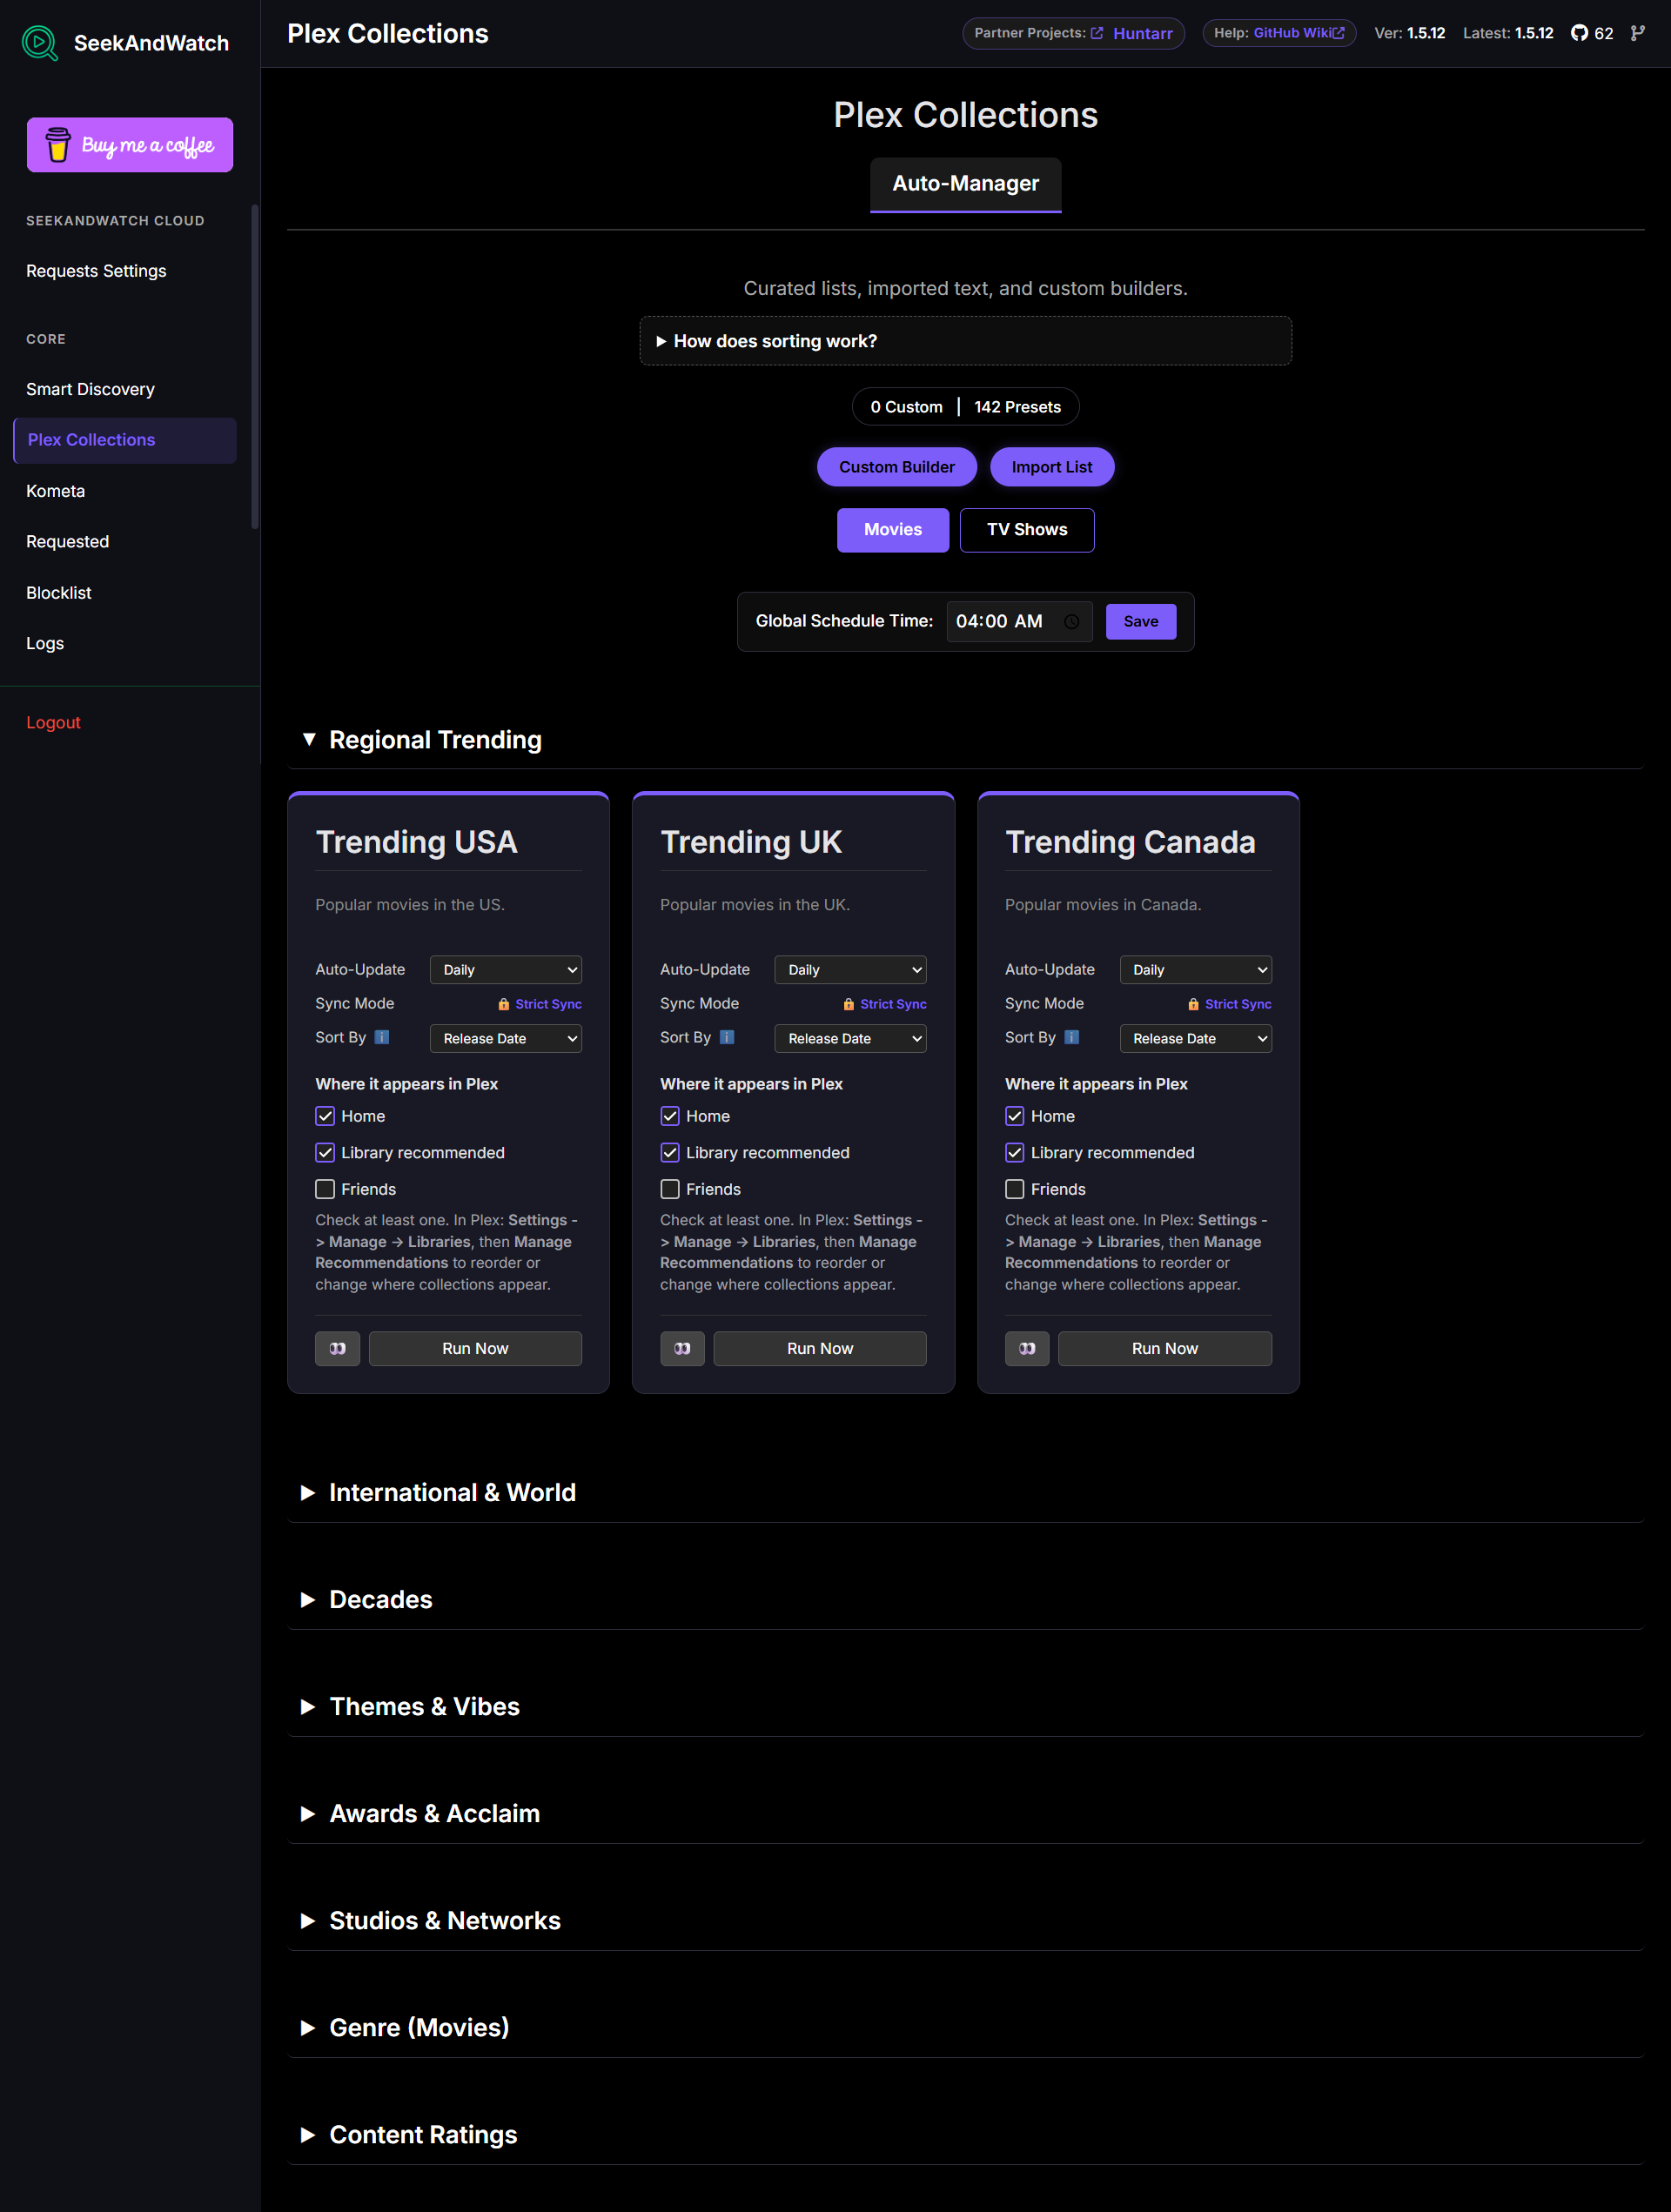This screenshot has width=1671, height=2212.
Task: Open Auto-Update dropdown in Trending USA
Action: 506,970
